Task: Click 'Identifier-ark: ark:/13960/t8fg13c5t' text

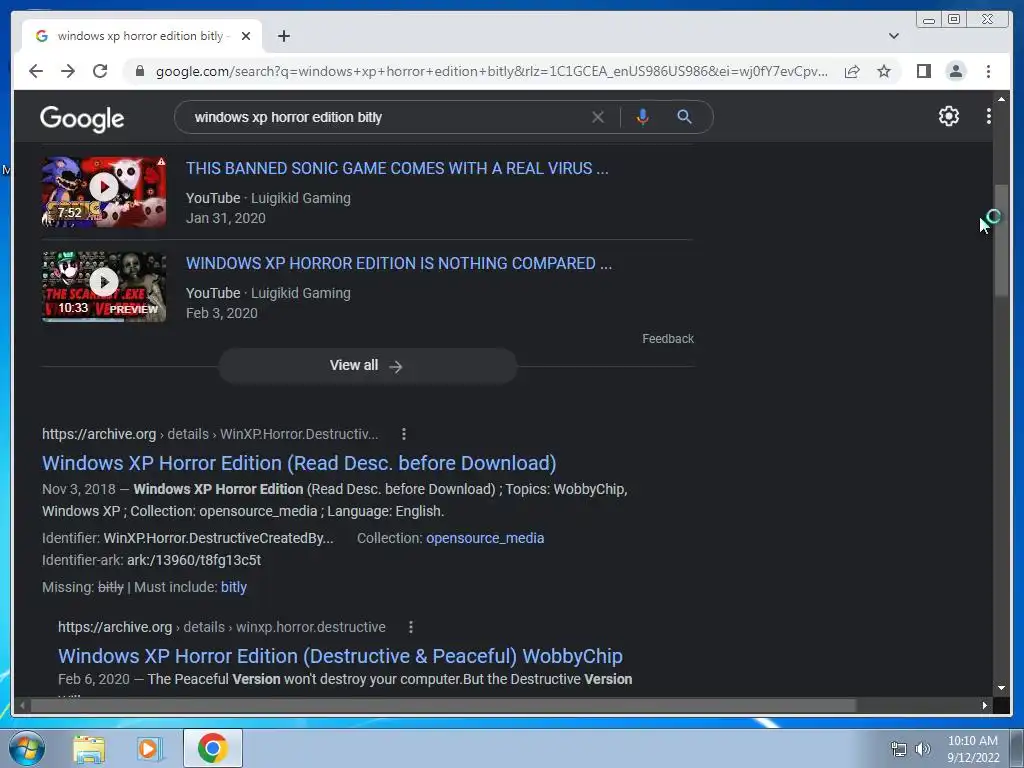Action: pos(152,560)
